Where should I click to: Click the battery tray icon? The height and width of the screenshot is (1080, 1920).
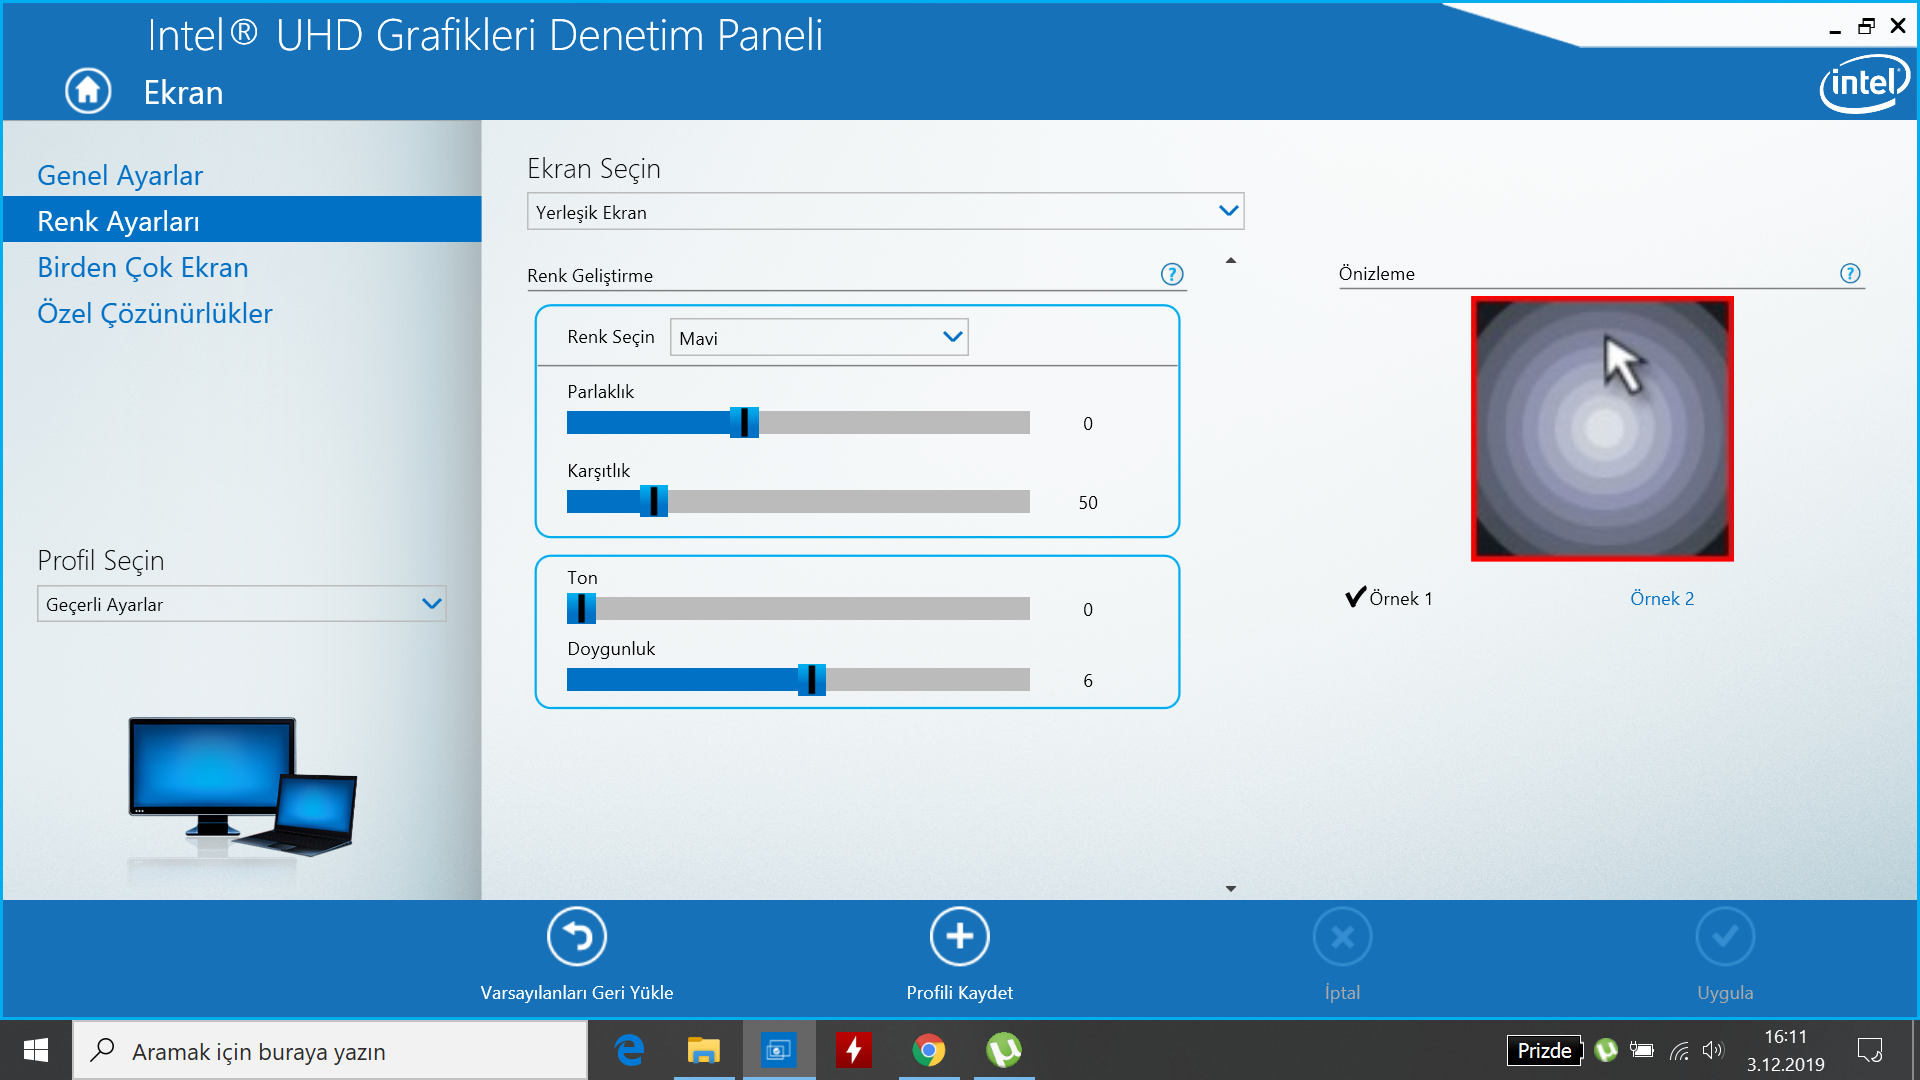point(1642,1050)
